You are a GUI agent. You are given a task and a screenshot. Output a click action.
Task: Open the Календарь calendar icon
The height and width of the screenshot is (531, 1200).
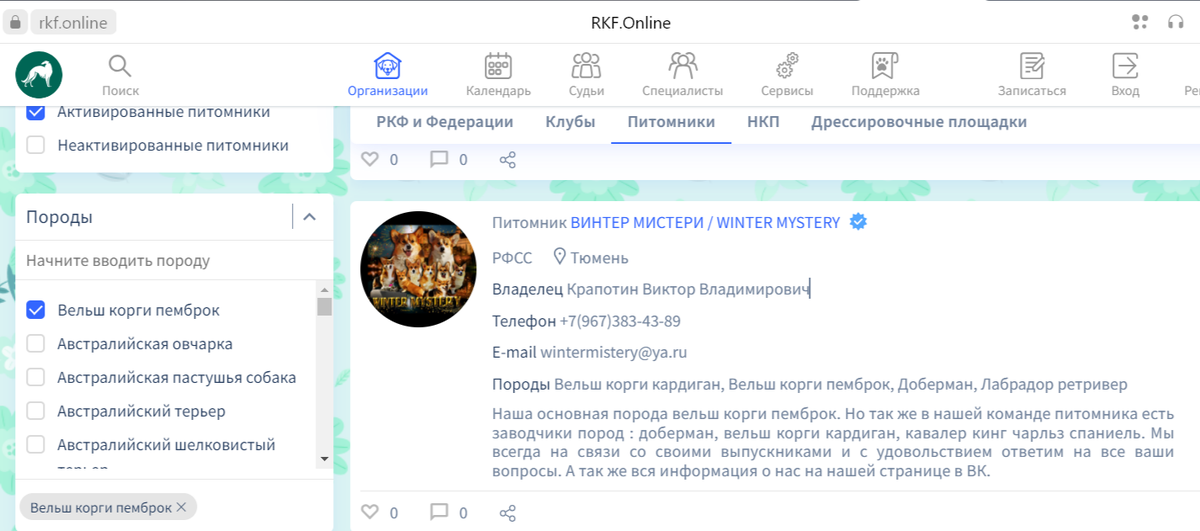click(498, 66)
